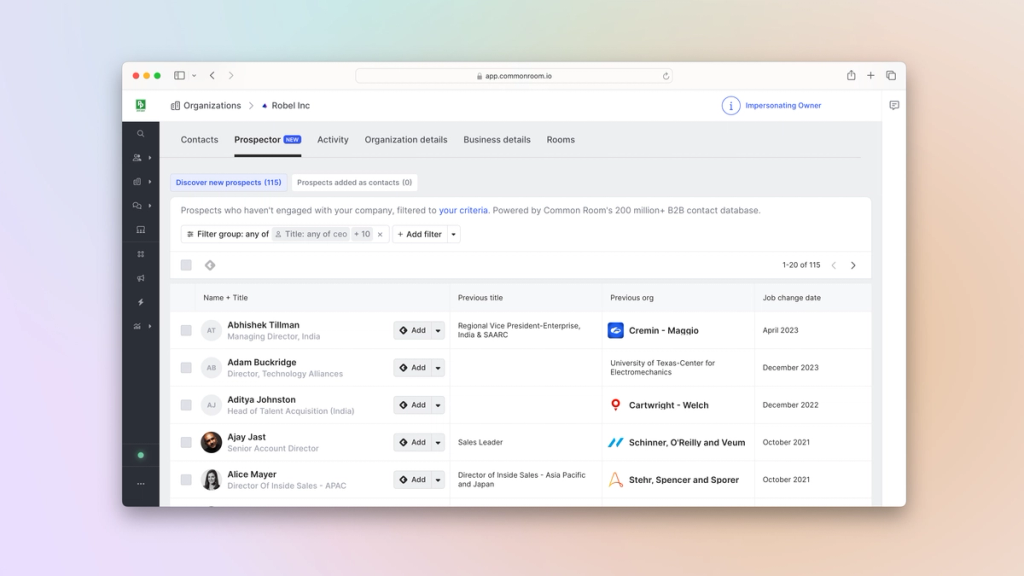Expand the Safari sidebar options chevron
The width and height of the screenshot is (1024, 576).
point(194,76)
